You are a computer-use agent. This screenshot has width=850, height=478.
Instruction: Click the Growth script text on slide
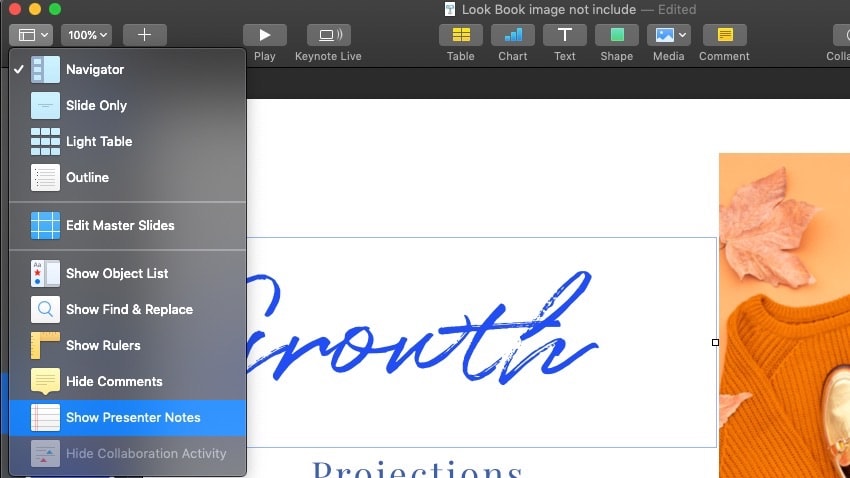tap(423, 328)
